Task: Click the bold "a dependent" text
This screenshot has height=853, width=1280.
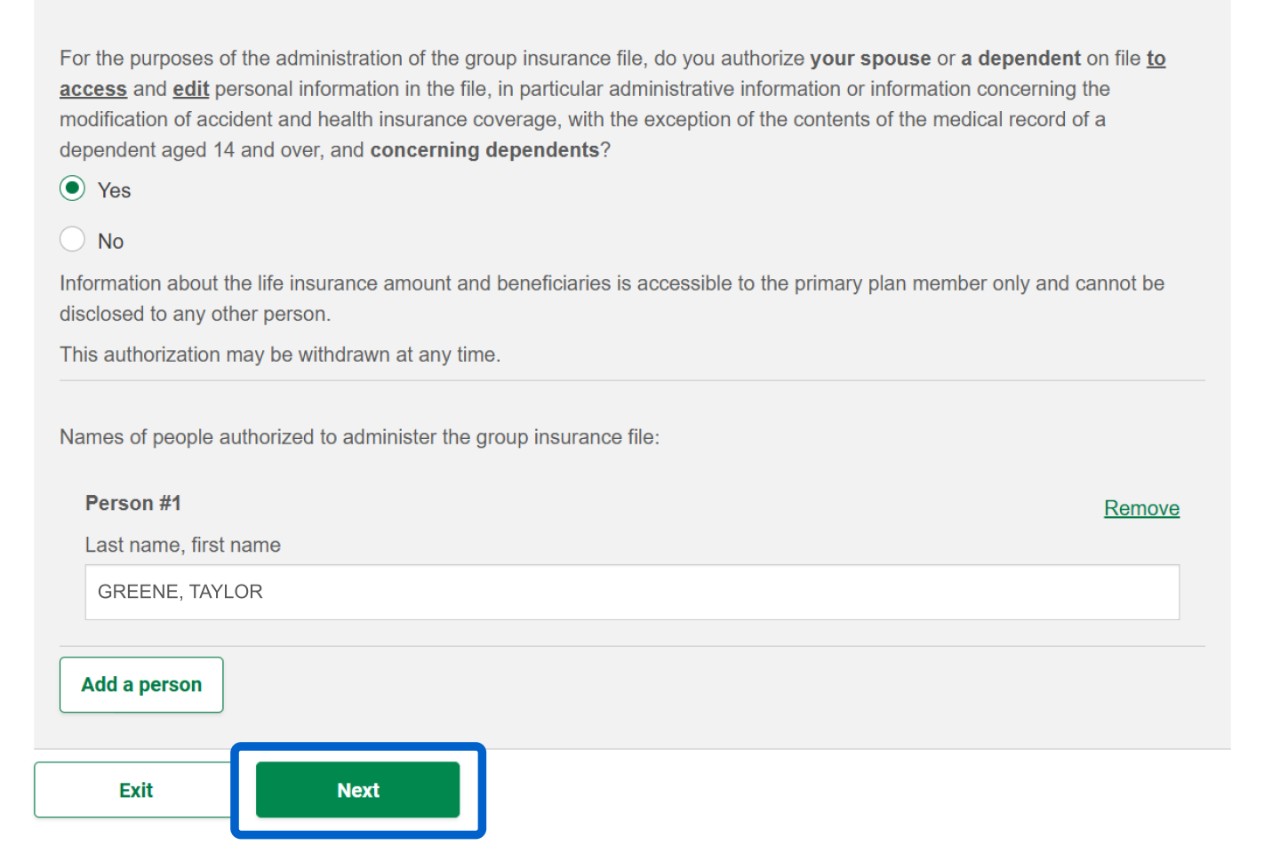Action: tap(1021, 58)
